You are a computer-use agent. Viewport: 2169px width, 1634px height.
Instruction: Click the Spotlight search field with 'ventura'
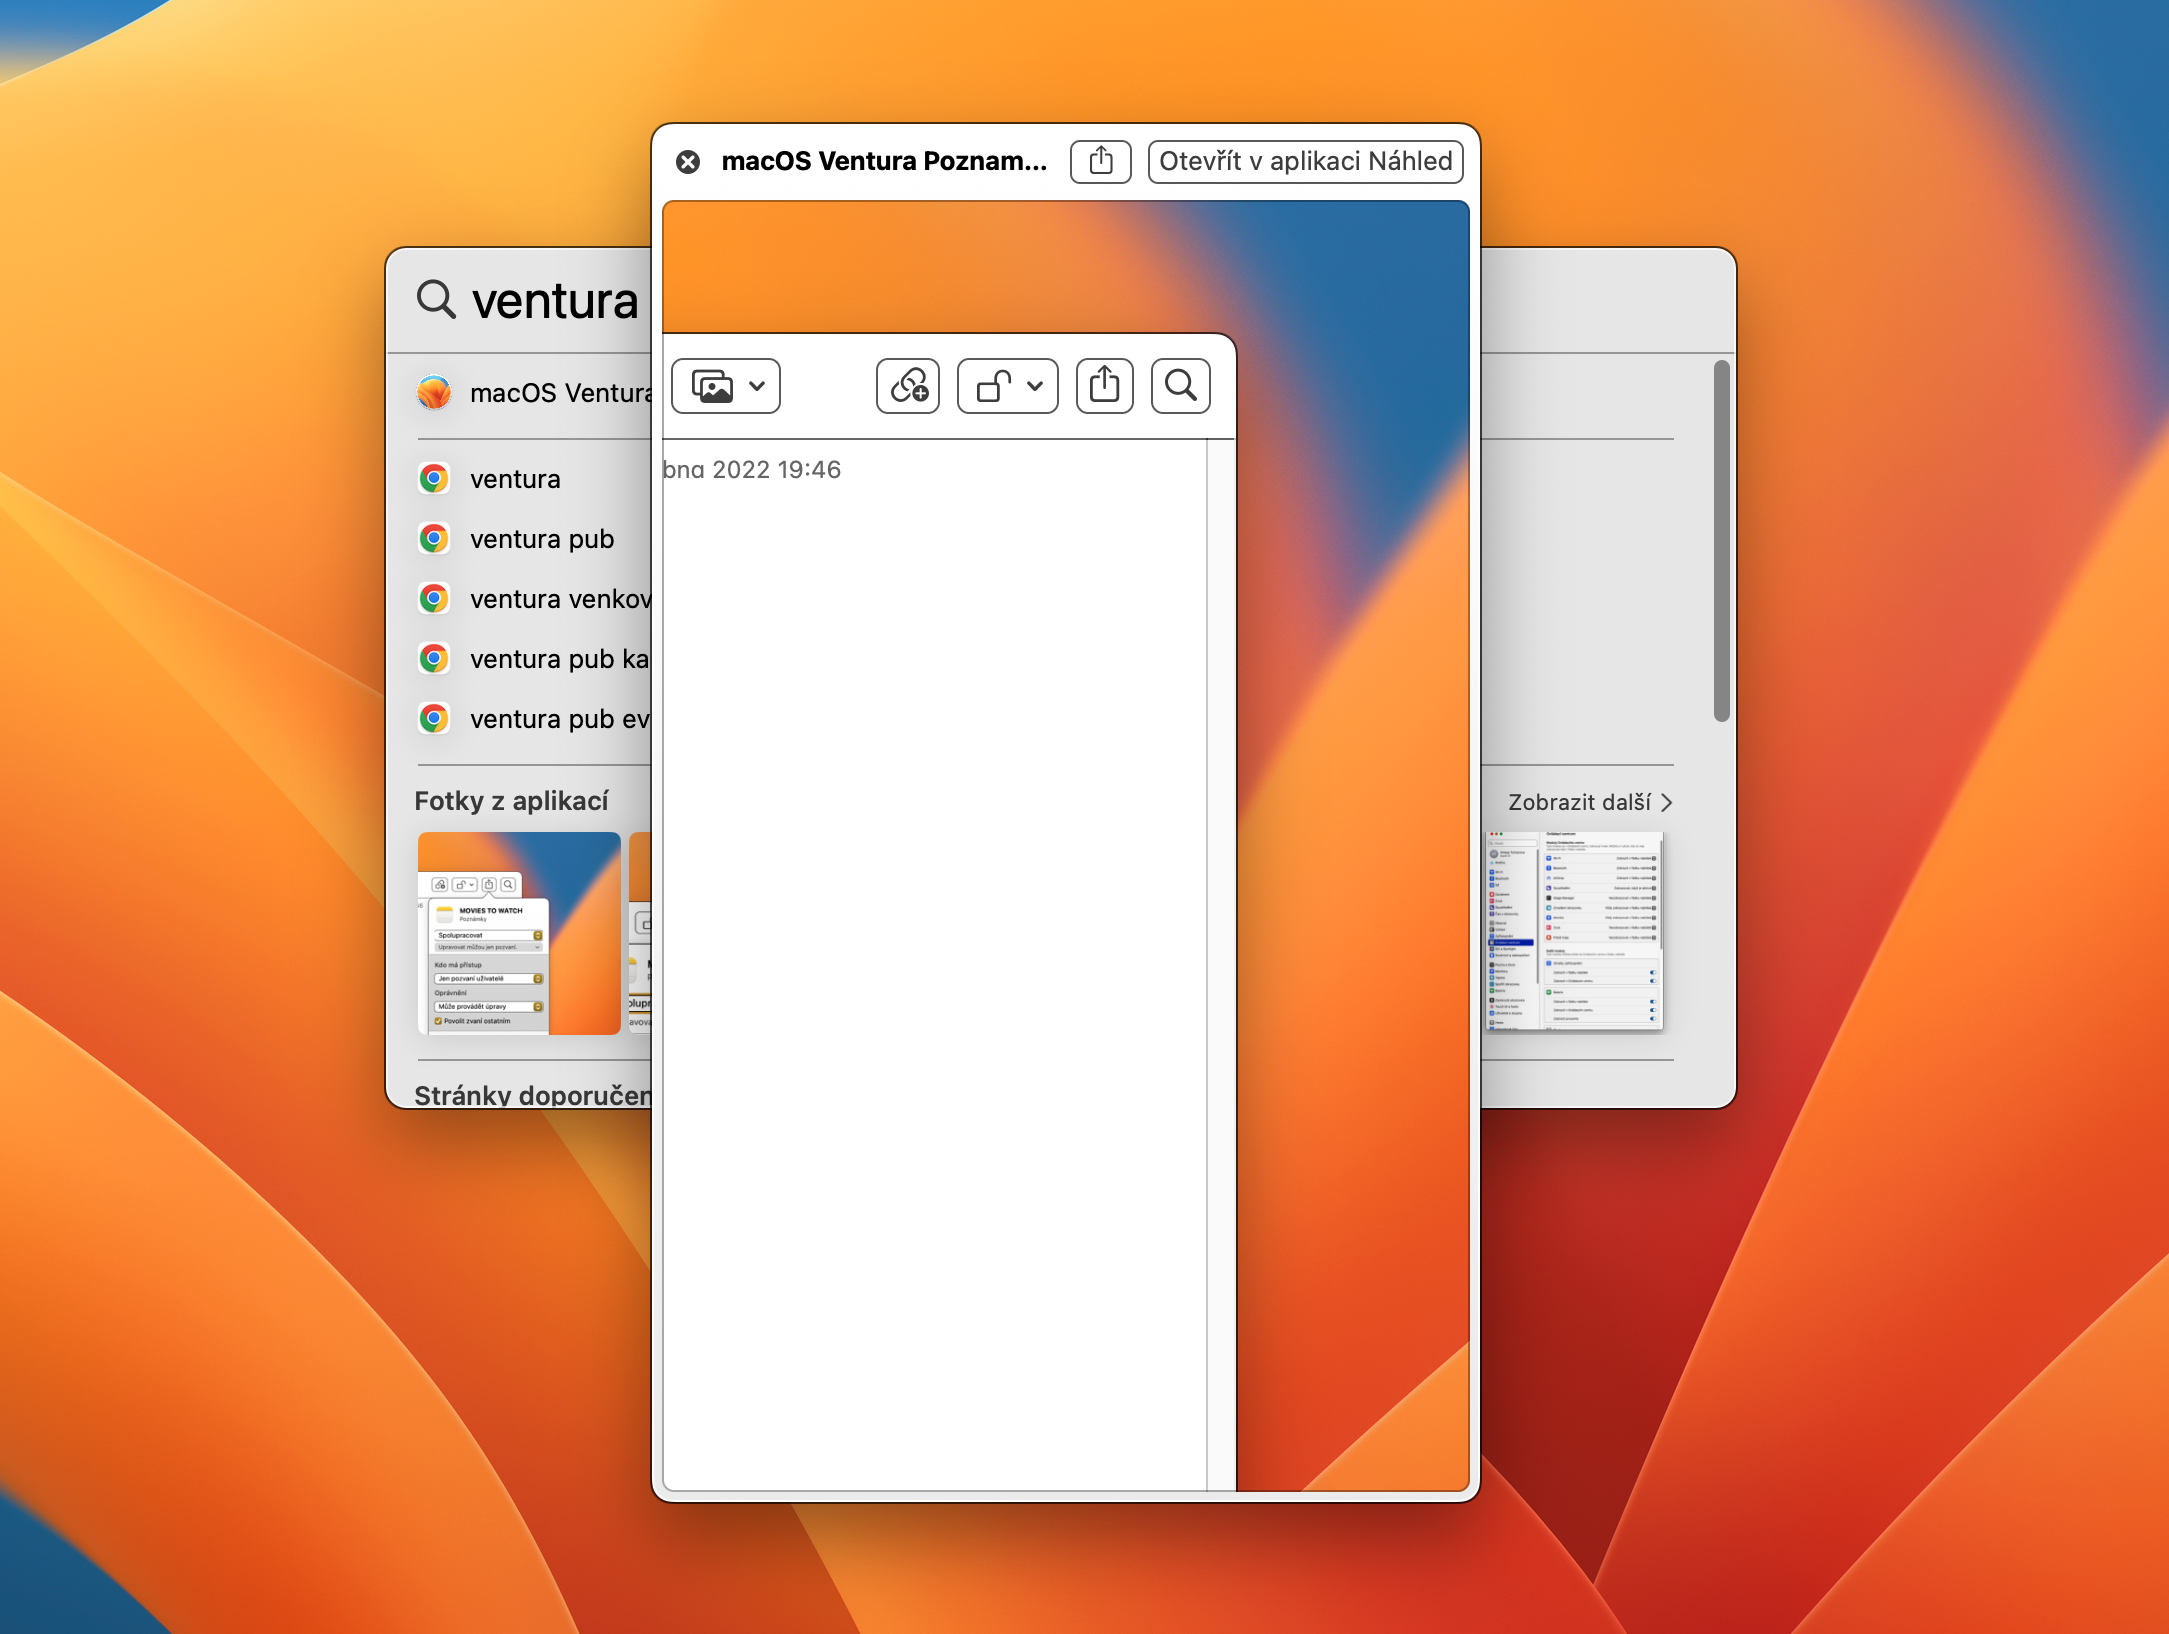555,301
